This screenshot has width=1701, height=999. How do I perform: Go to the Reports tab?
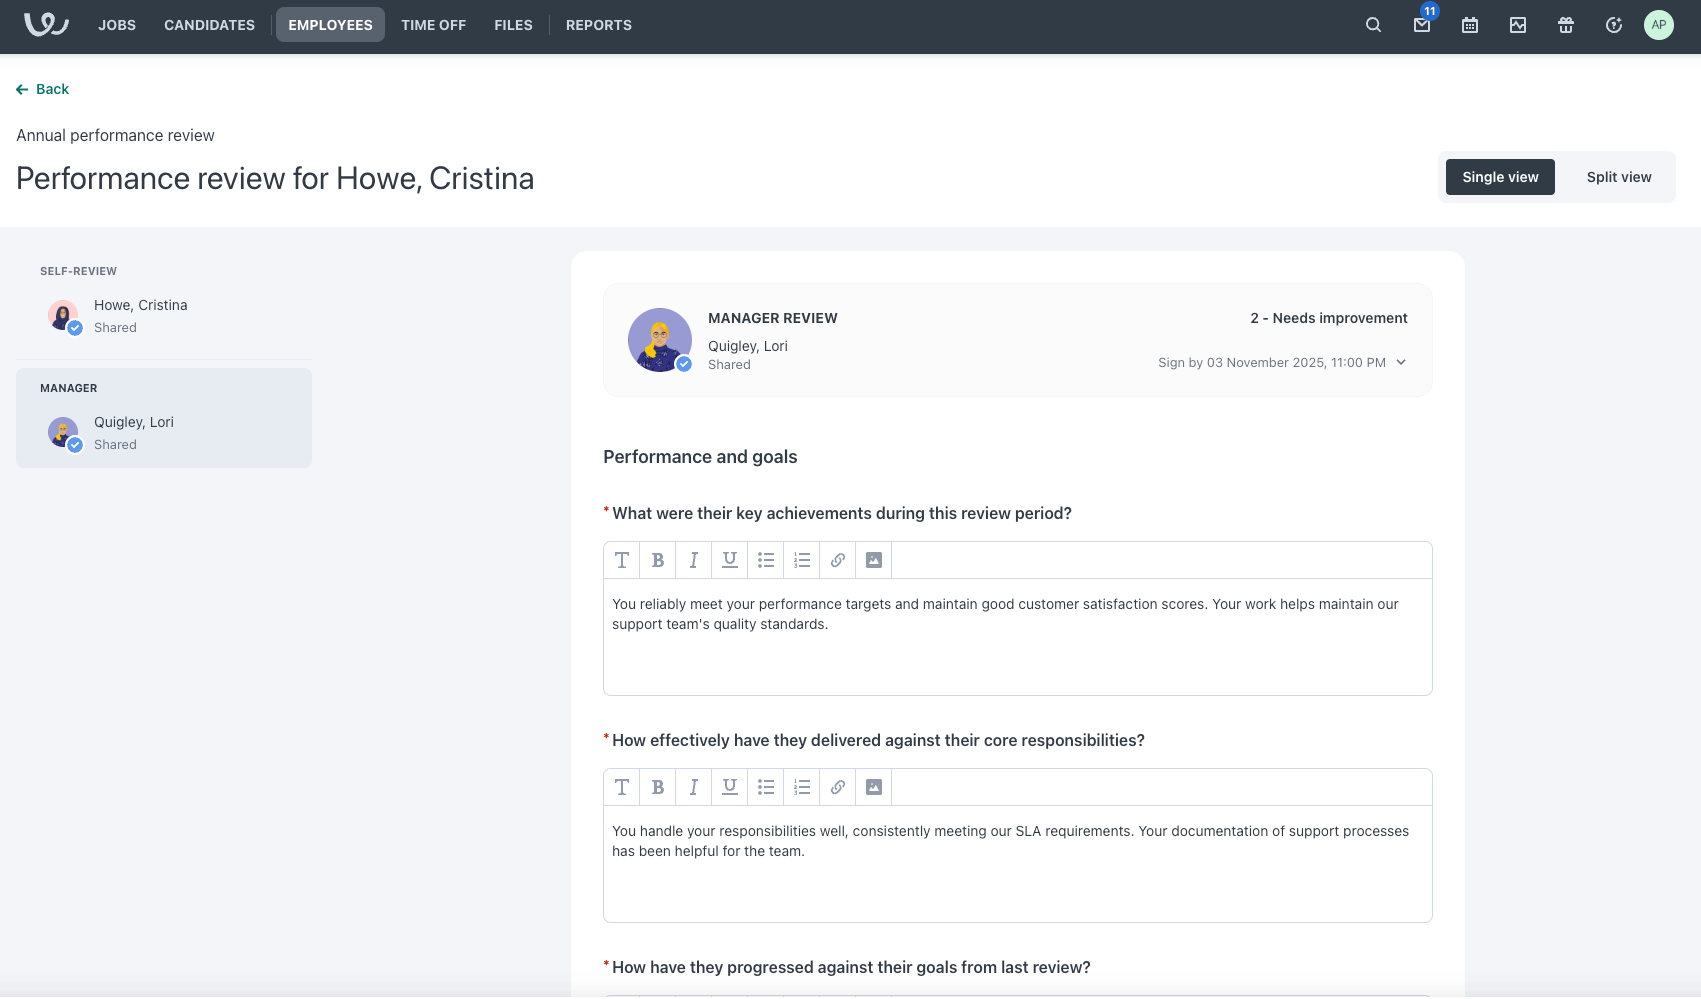coord(598,25)
